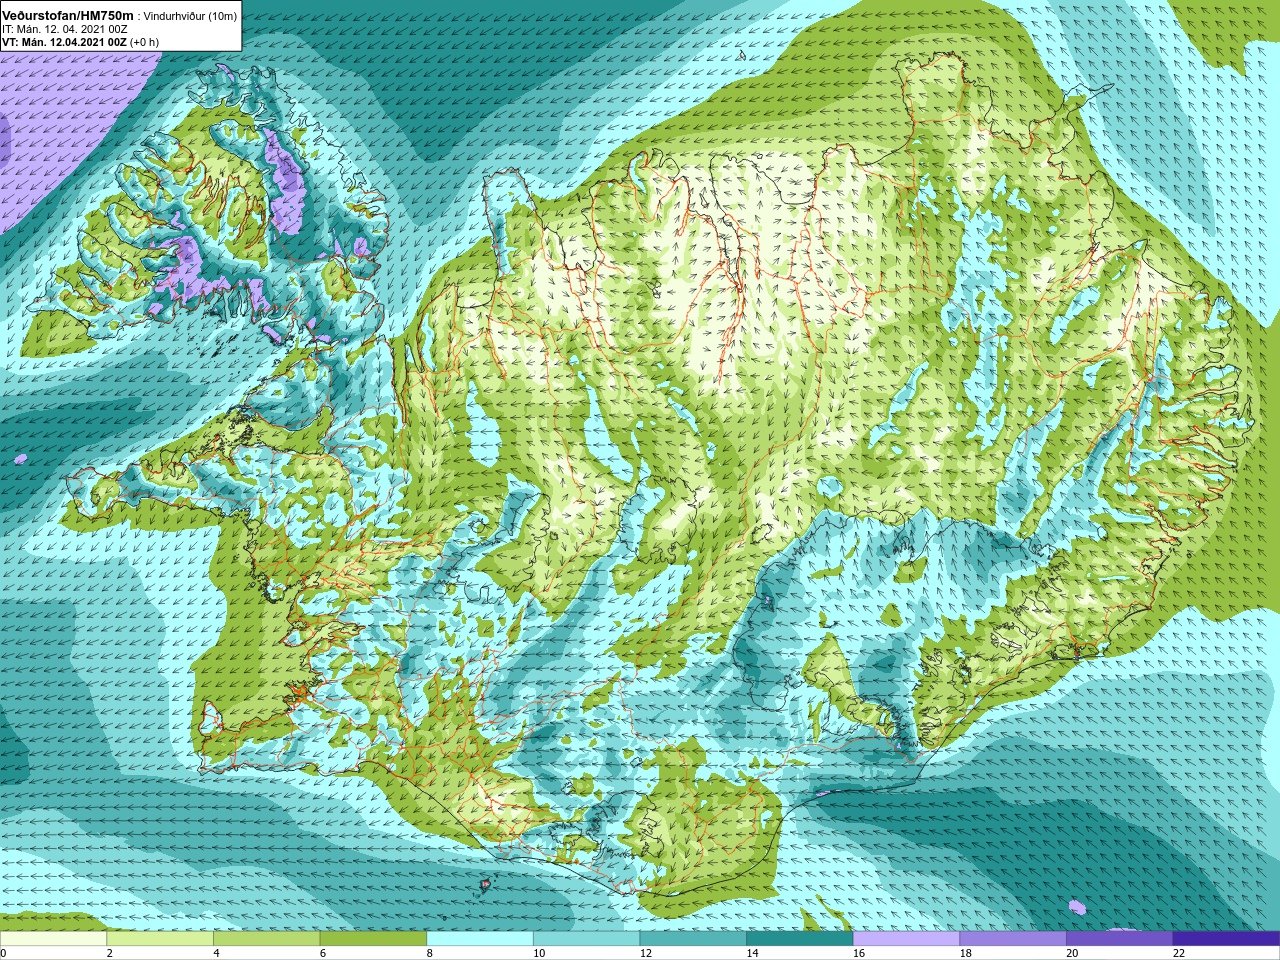This screenshot has width=1280, height=960.
Task: Click the 16–18 light purple legend swatch
Action: [x=906, y=939]
